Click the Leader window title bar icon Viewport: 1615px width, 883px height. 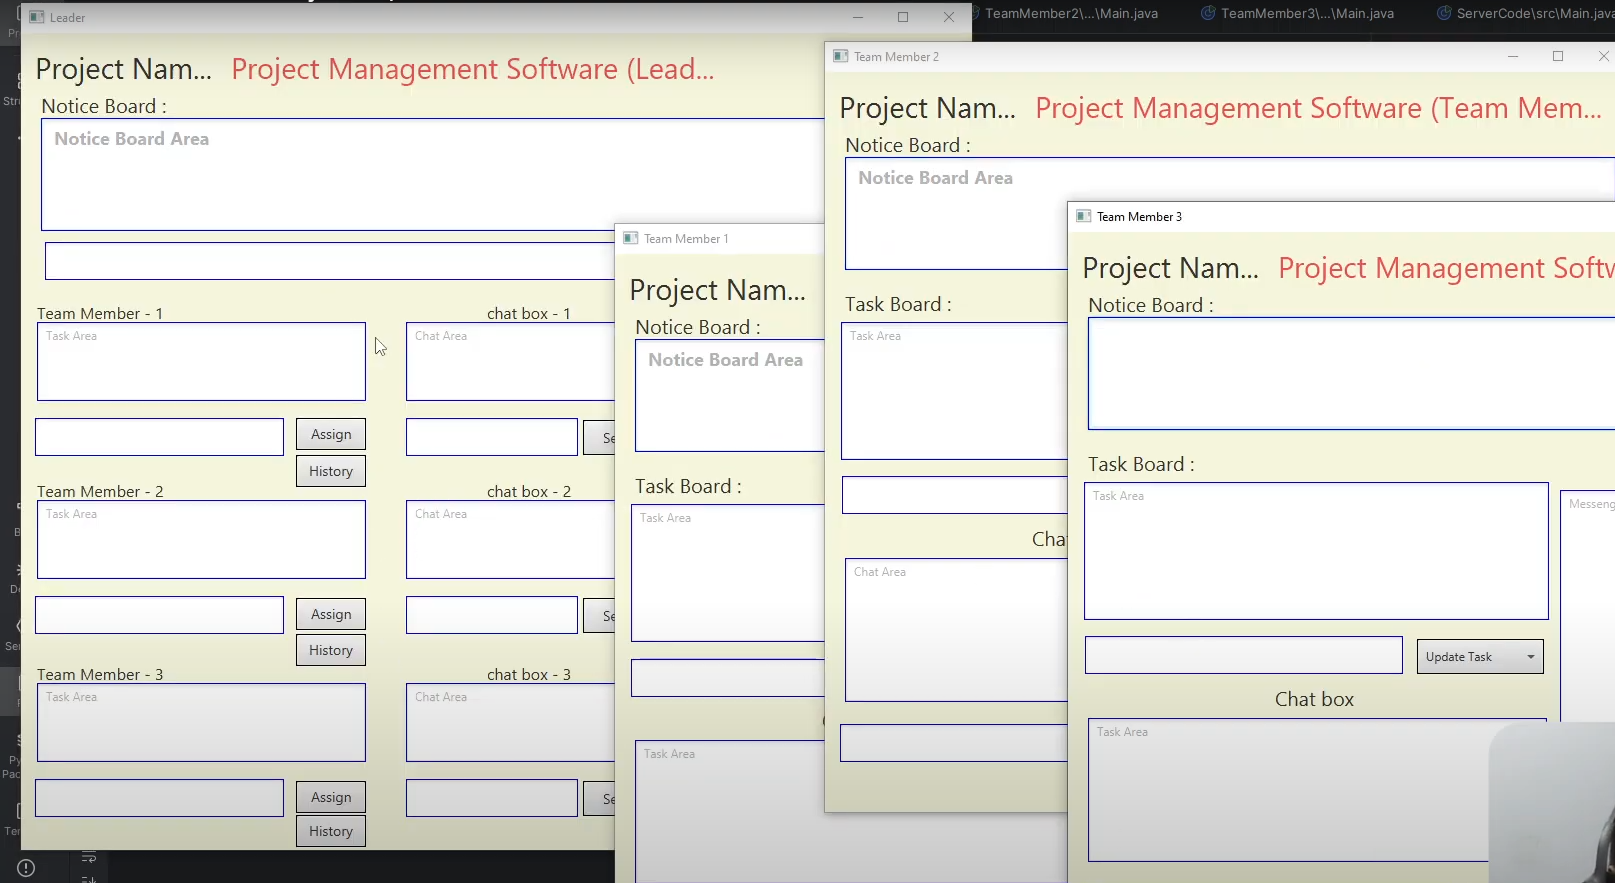[x=37, y=17]
